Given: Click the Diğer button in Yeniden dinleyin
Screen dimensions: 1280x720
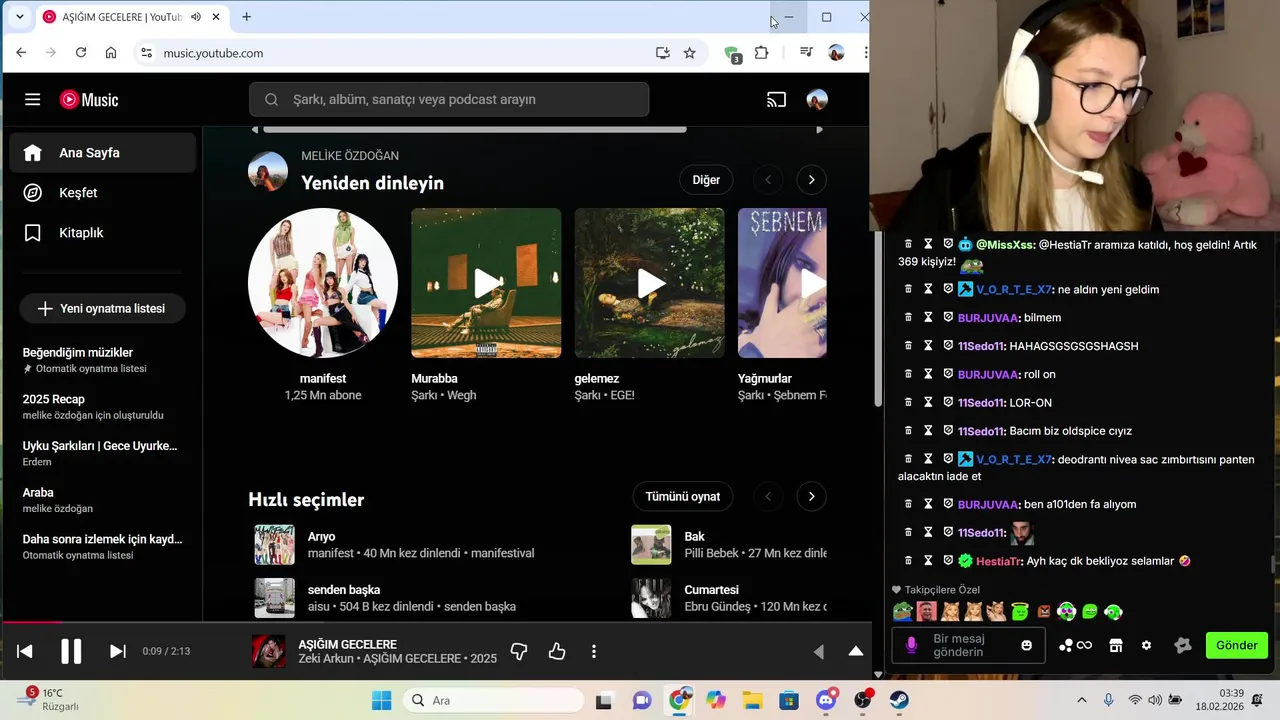Looking at the screenshot, I should [706, 180].
